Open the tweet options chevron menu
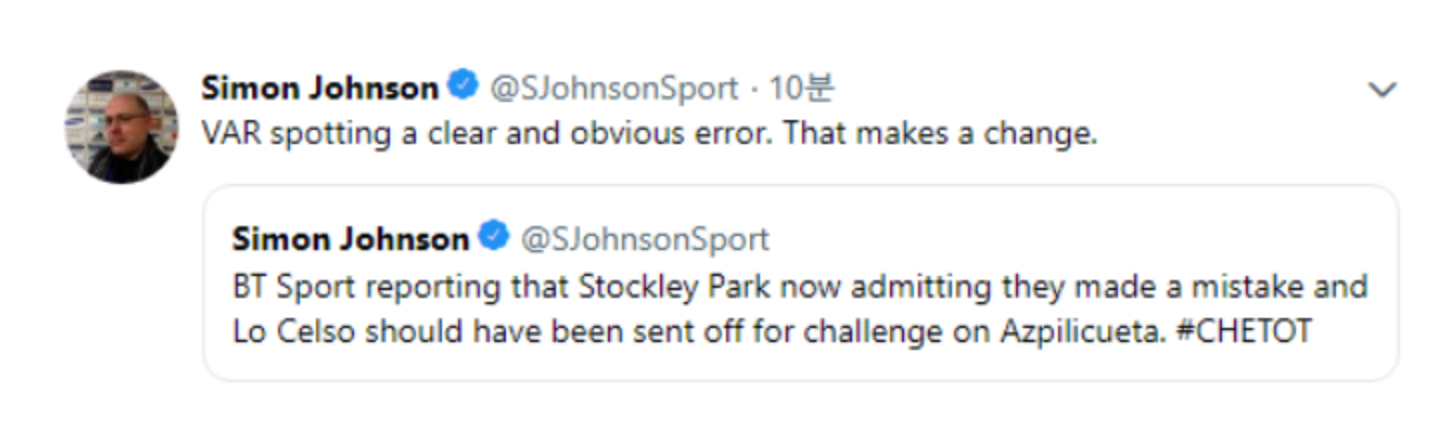The width and height of the screenshot is (1432, 442). (1381, 91)
